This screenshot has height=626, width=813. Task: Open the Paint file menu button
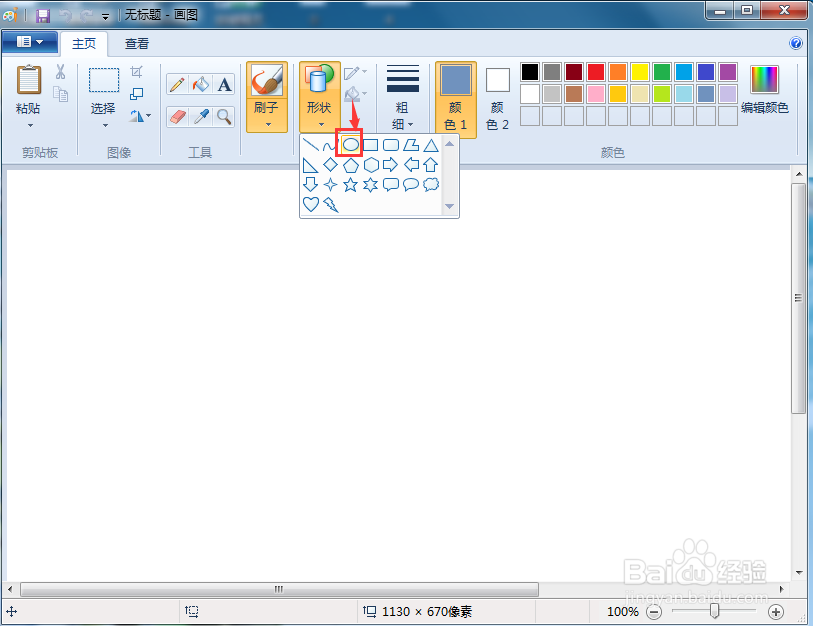tap(30, 42)
